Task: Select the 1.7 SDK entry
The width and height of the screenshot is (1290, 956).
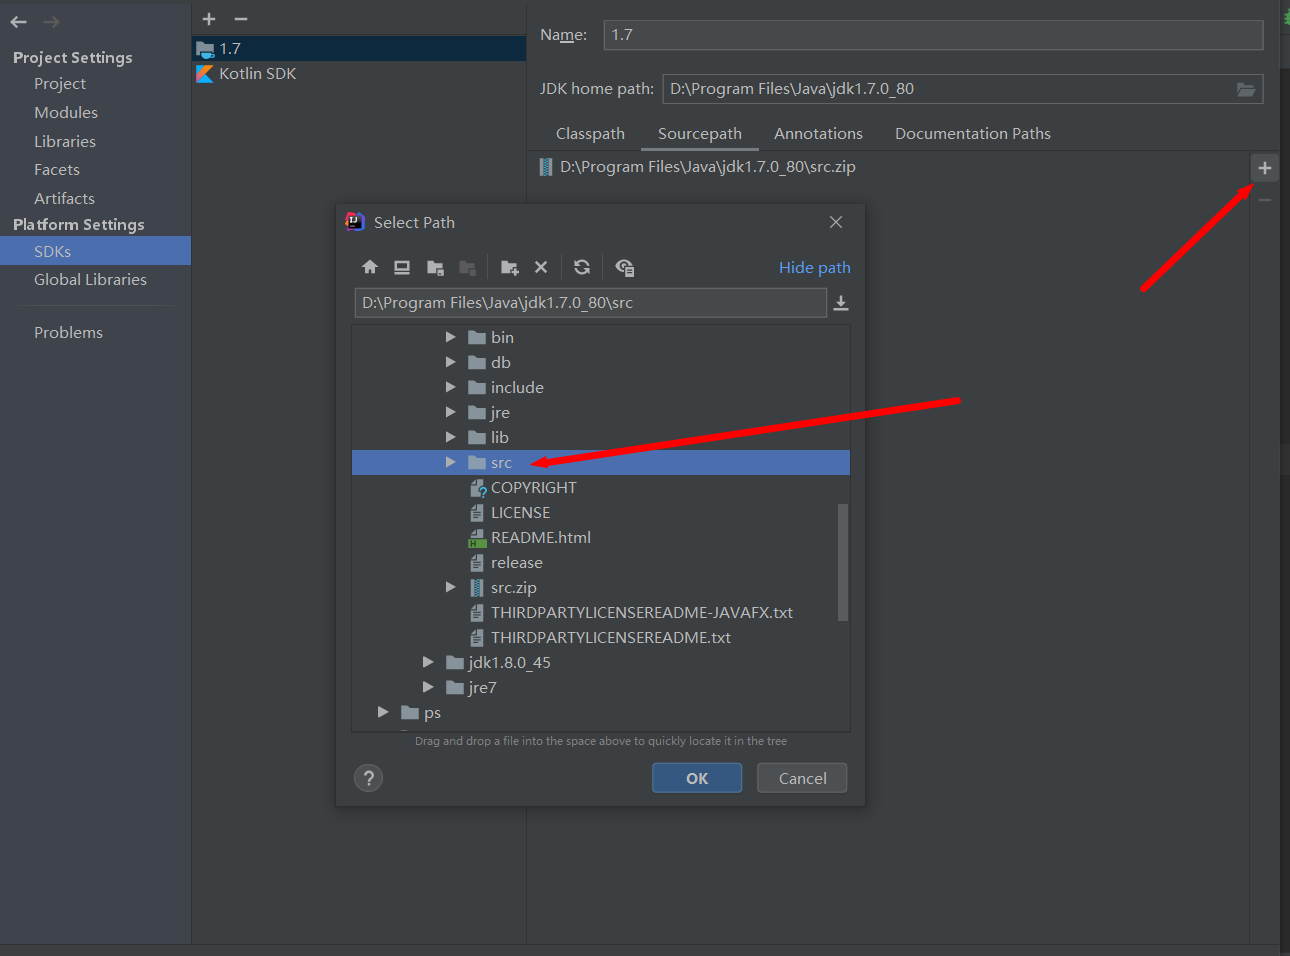Action: (x=359, y=48)
